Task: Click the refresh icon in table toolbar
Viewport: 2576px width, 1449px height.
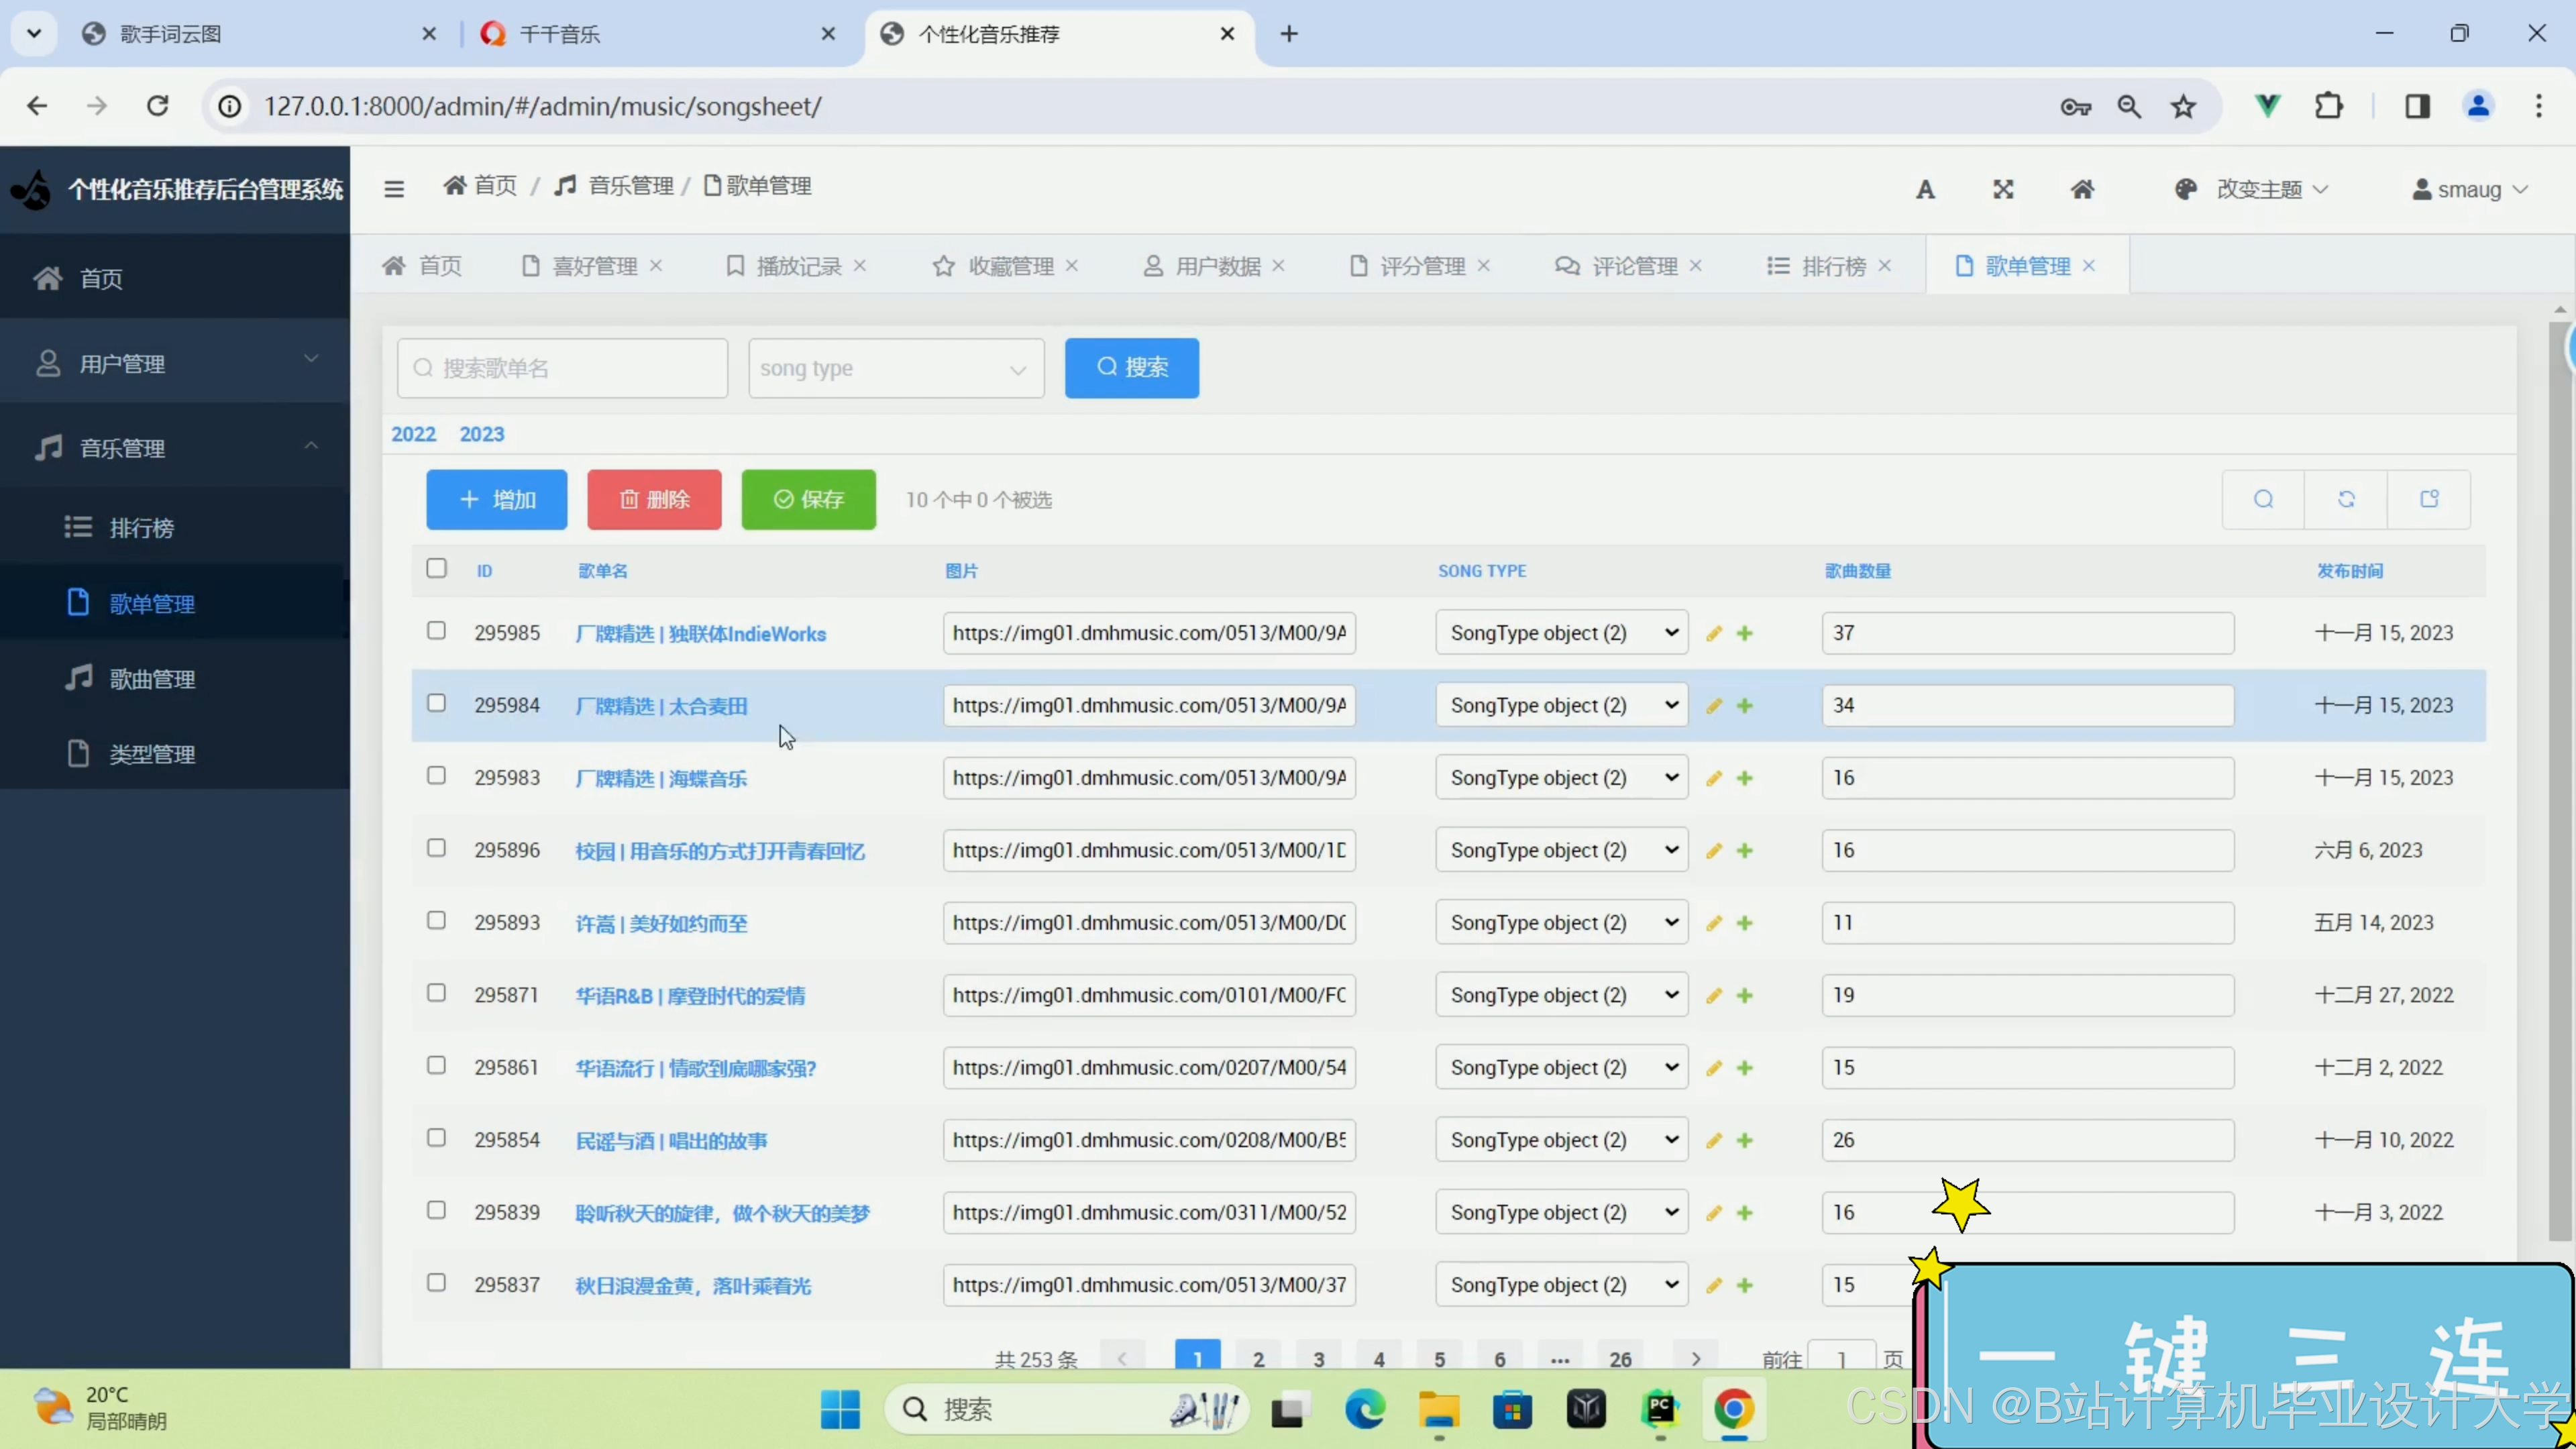Action: [2346, 499]
